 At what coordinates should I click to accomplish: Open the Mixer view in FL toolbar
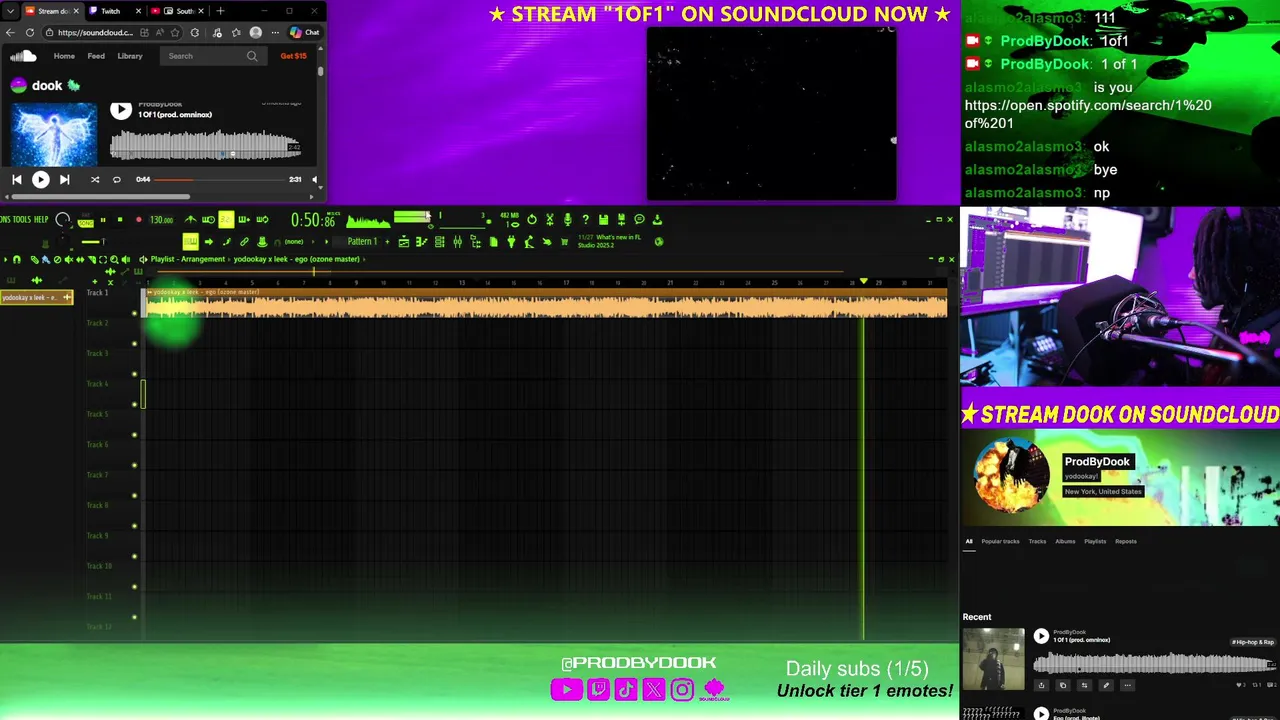pos(457,241)
